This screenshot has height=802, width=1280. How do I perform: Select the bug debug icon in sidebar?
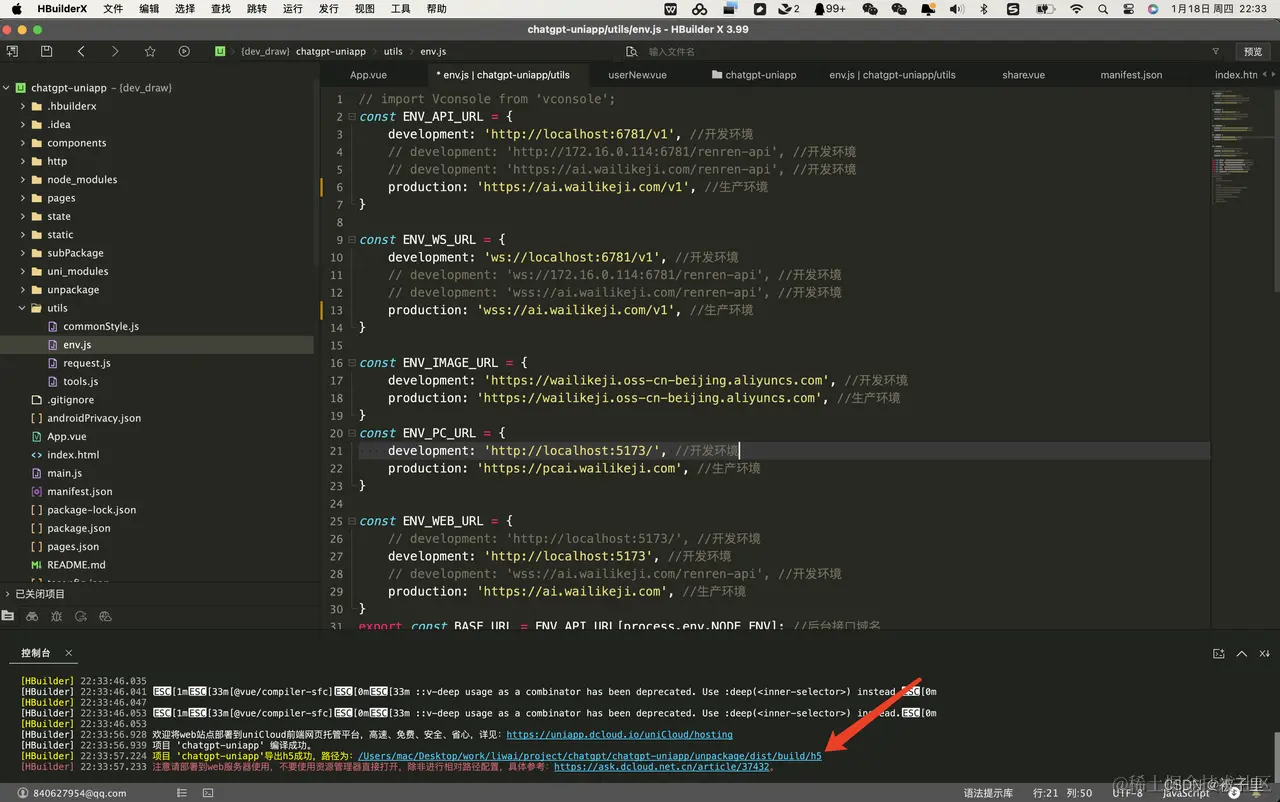[57, 617]
